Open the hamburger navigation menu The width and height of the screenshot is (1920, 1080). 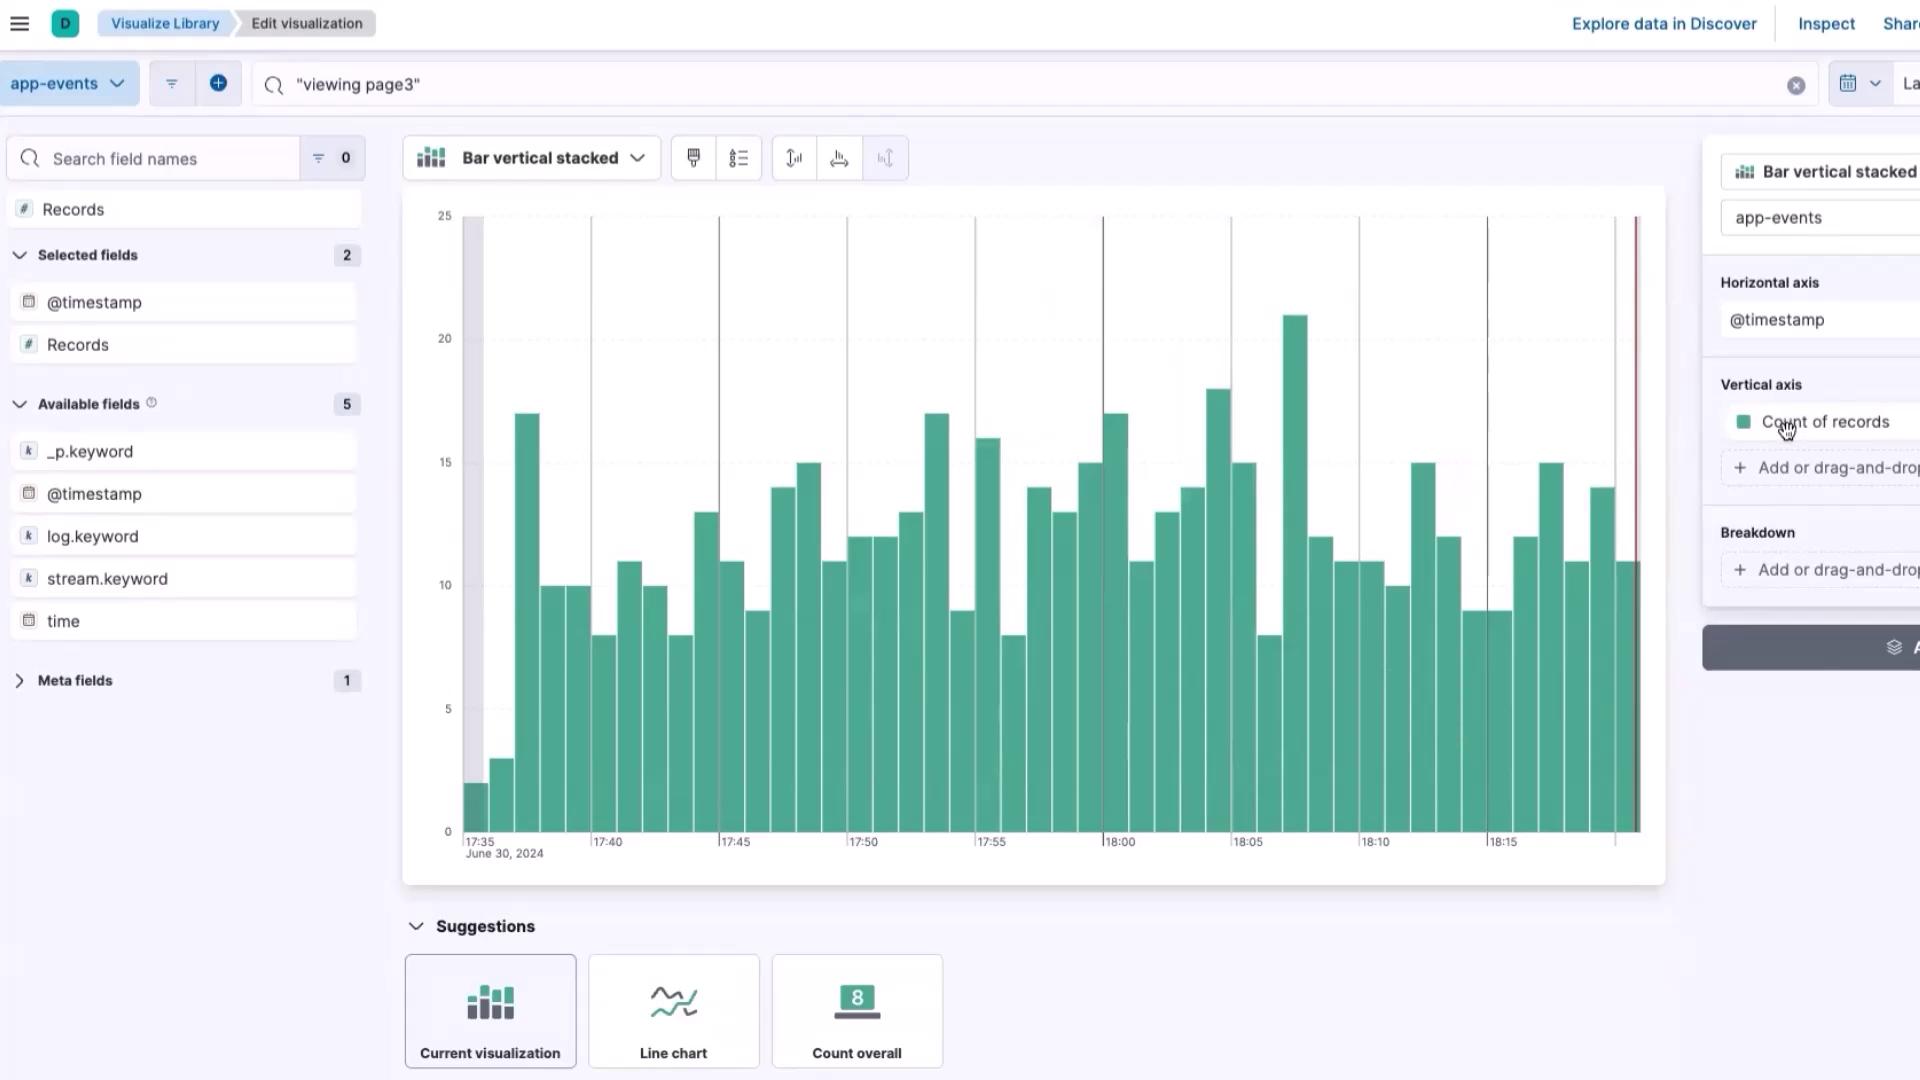(x=19, y=23)
